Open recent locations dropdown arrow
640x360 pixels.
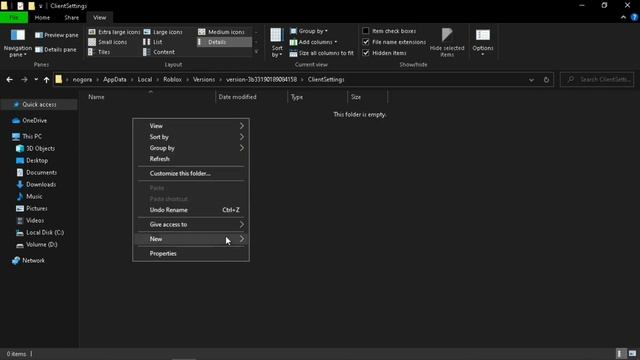36,80
